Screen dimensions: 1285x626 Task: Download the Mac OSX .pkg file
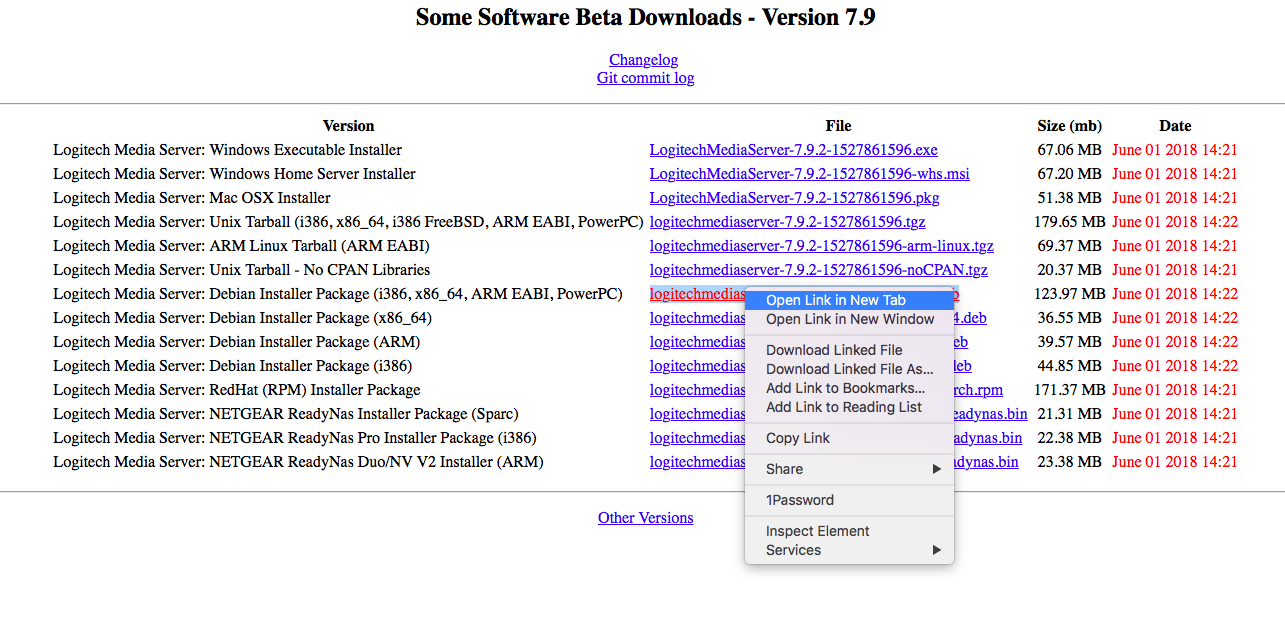795,198
